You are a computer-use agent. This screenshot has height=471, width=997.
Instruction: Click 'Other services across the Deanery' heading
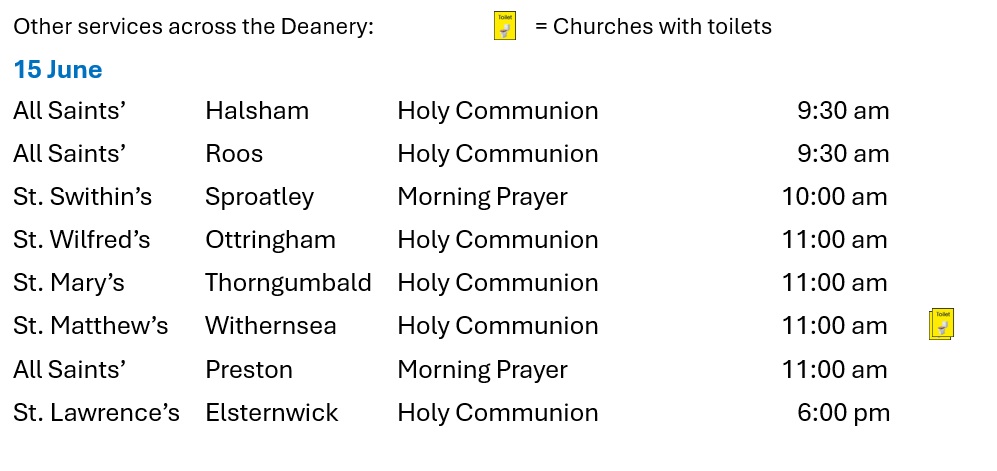click(193, 27)
